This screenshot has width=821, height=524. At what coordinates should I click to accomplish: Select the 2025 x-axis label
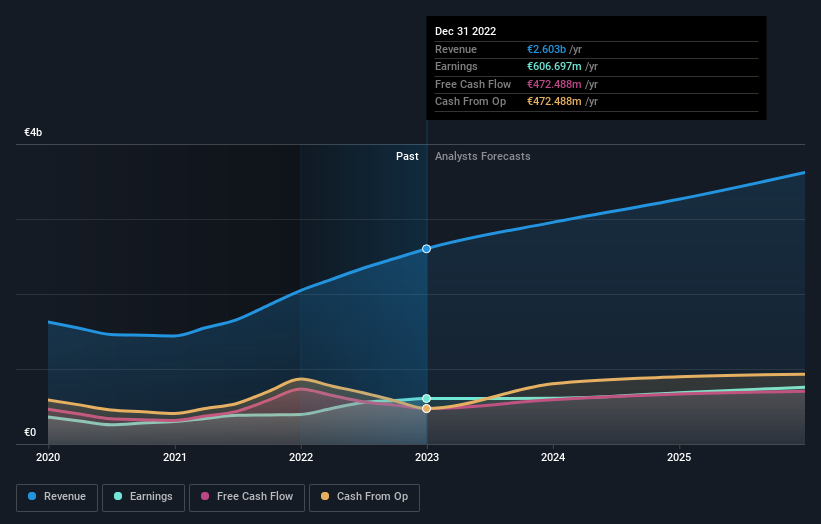[x=679, y=457]
